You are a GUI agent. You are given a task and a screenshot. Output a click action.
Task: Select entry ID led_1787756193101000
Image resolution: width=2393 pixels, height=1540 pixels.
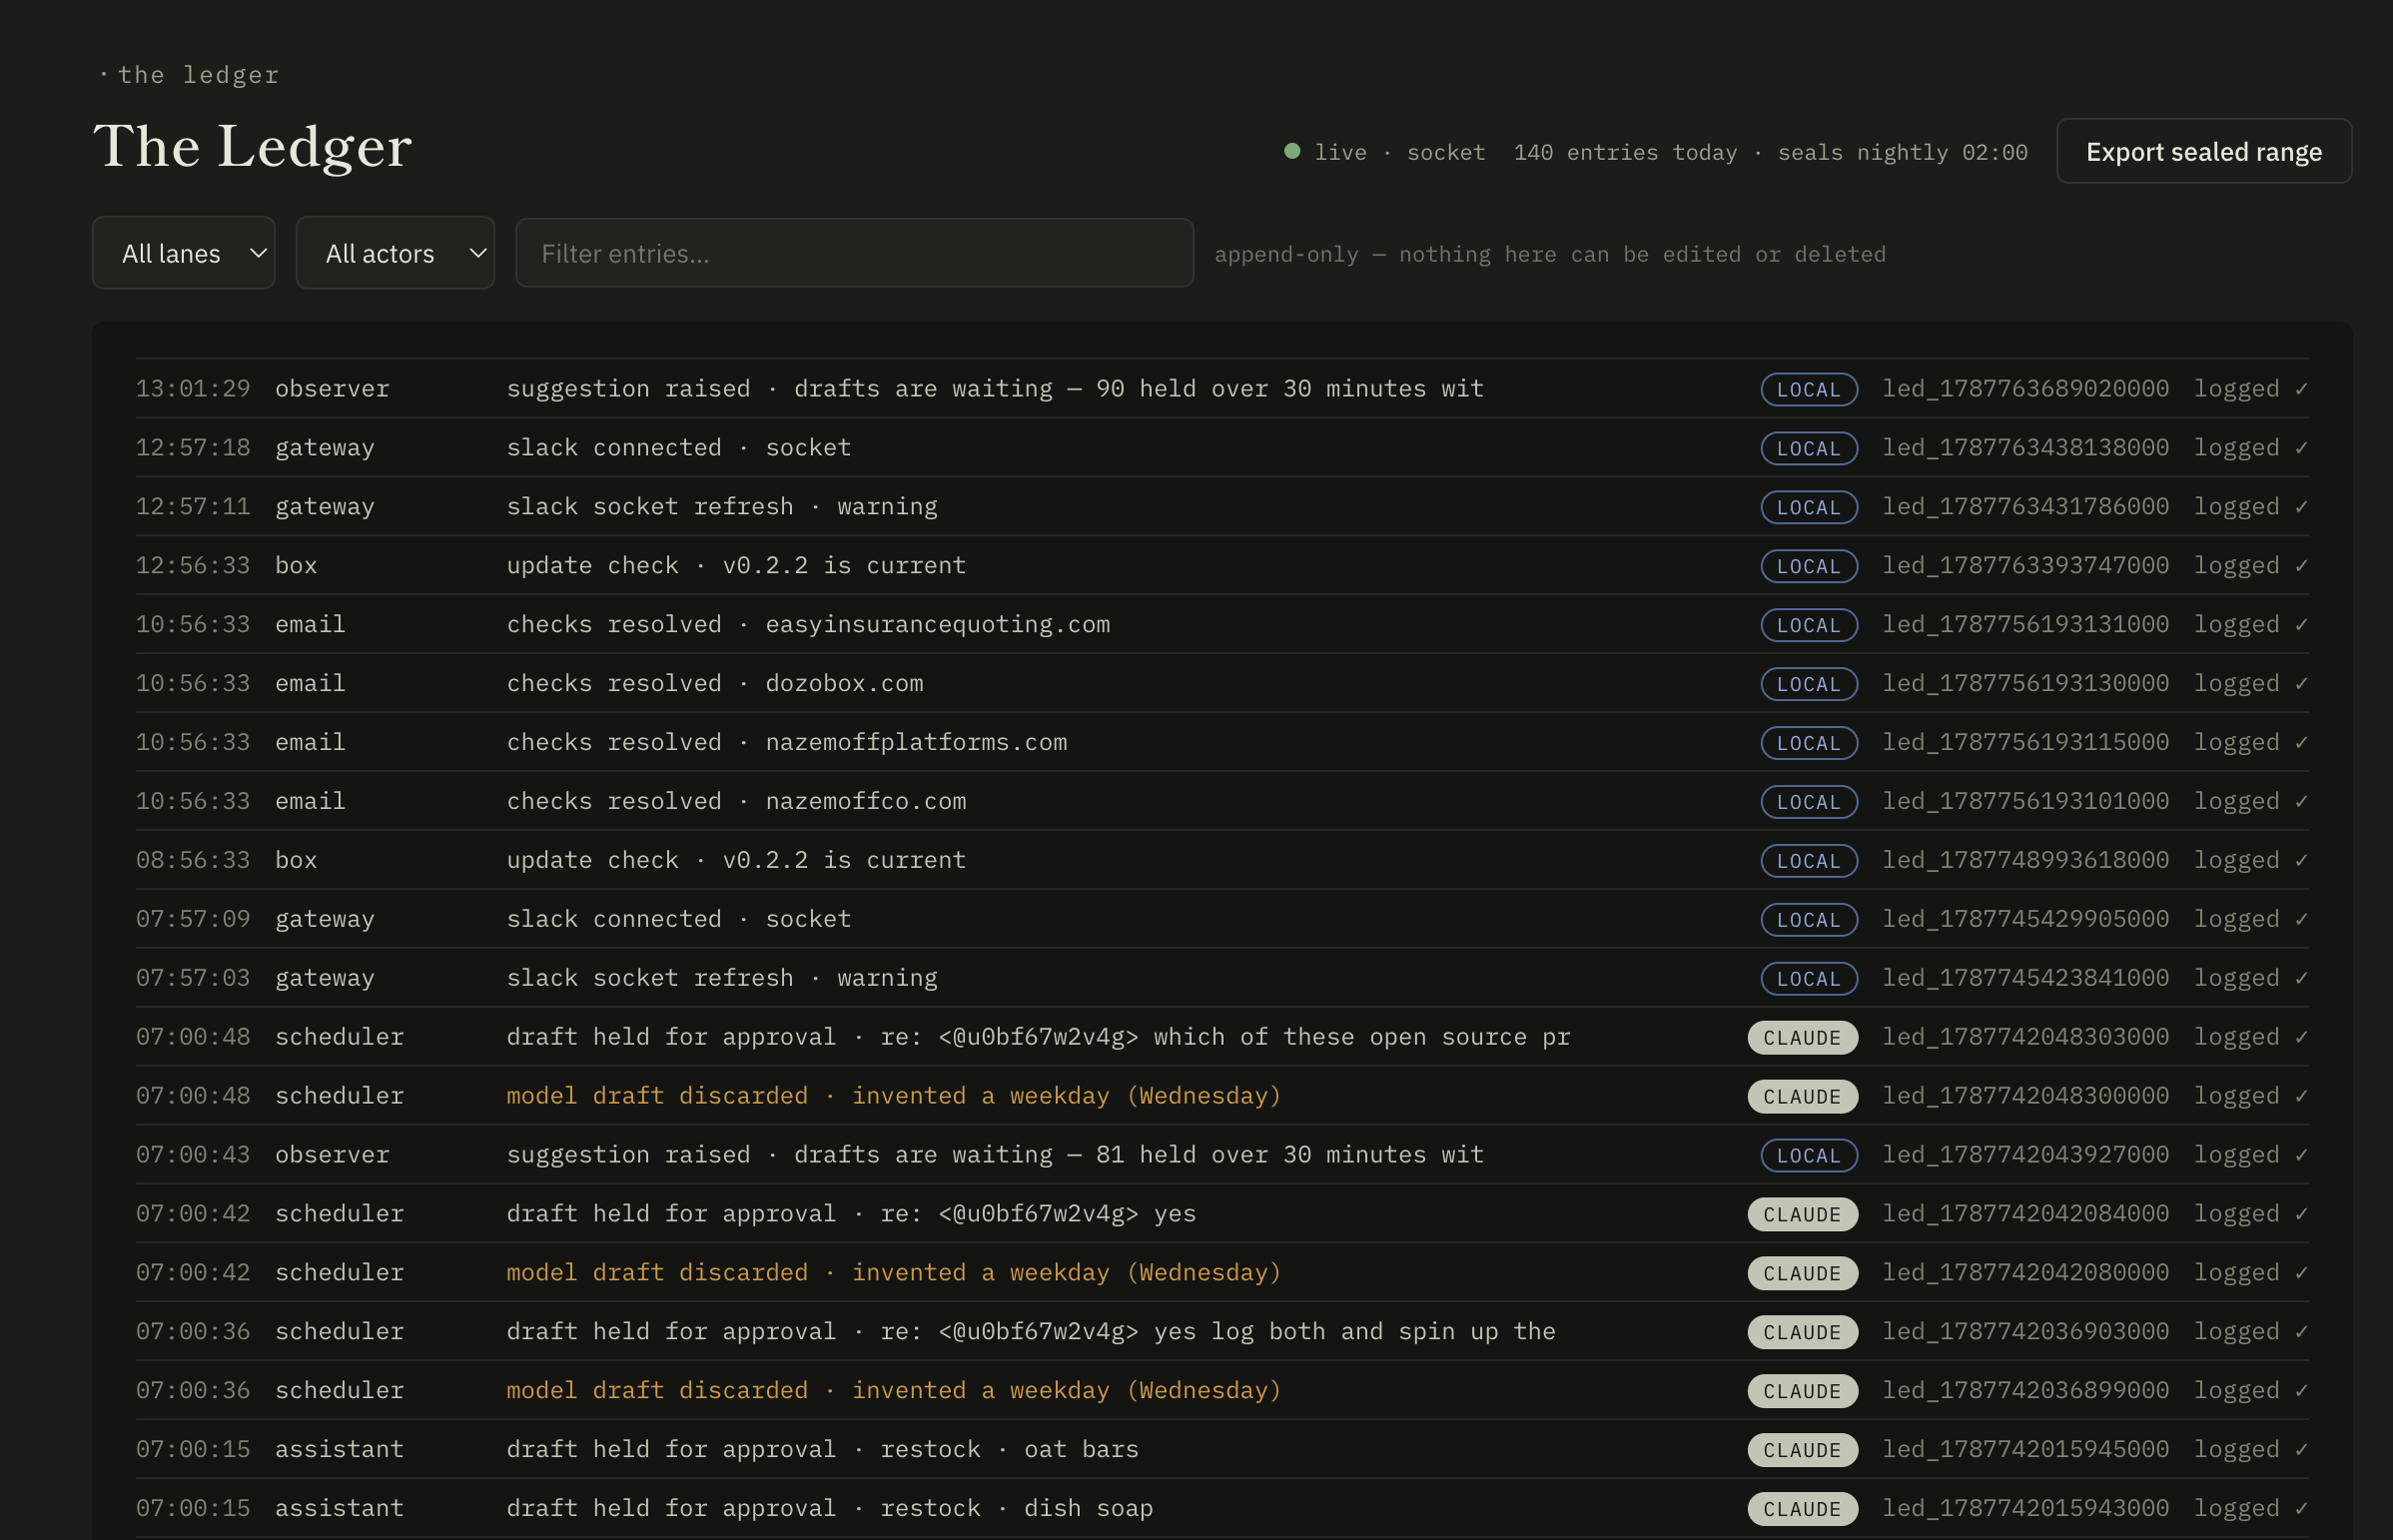pyautogui.click(x=2025, y=801)
